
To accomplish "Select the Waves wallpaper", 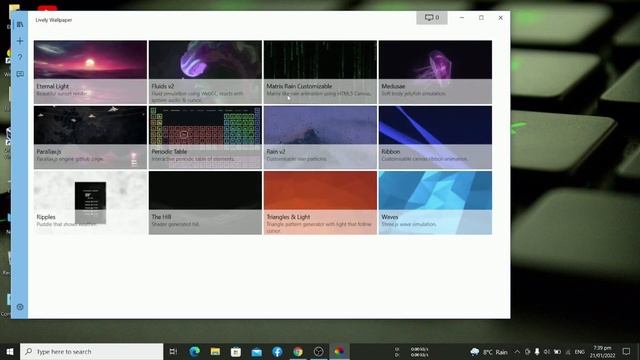I will (435, 202).
